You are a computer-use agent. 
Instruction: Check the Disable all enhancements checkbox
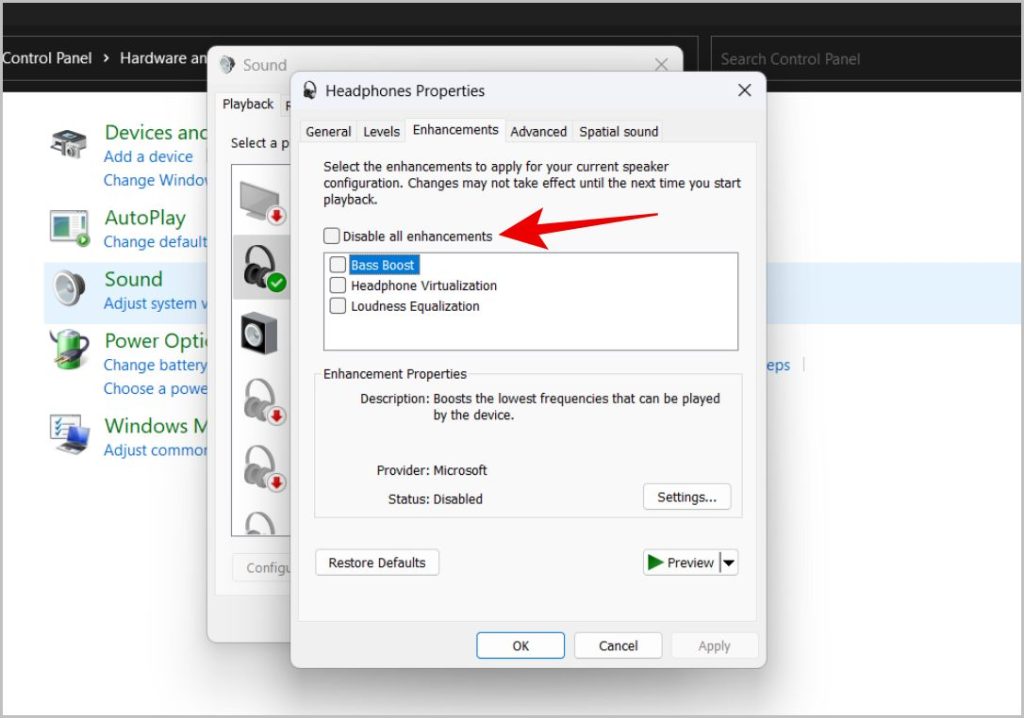point(332,236)
